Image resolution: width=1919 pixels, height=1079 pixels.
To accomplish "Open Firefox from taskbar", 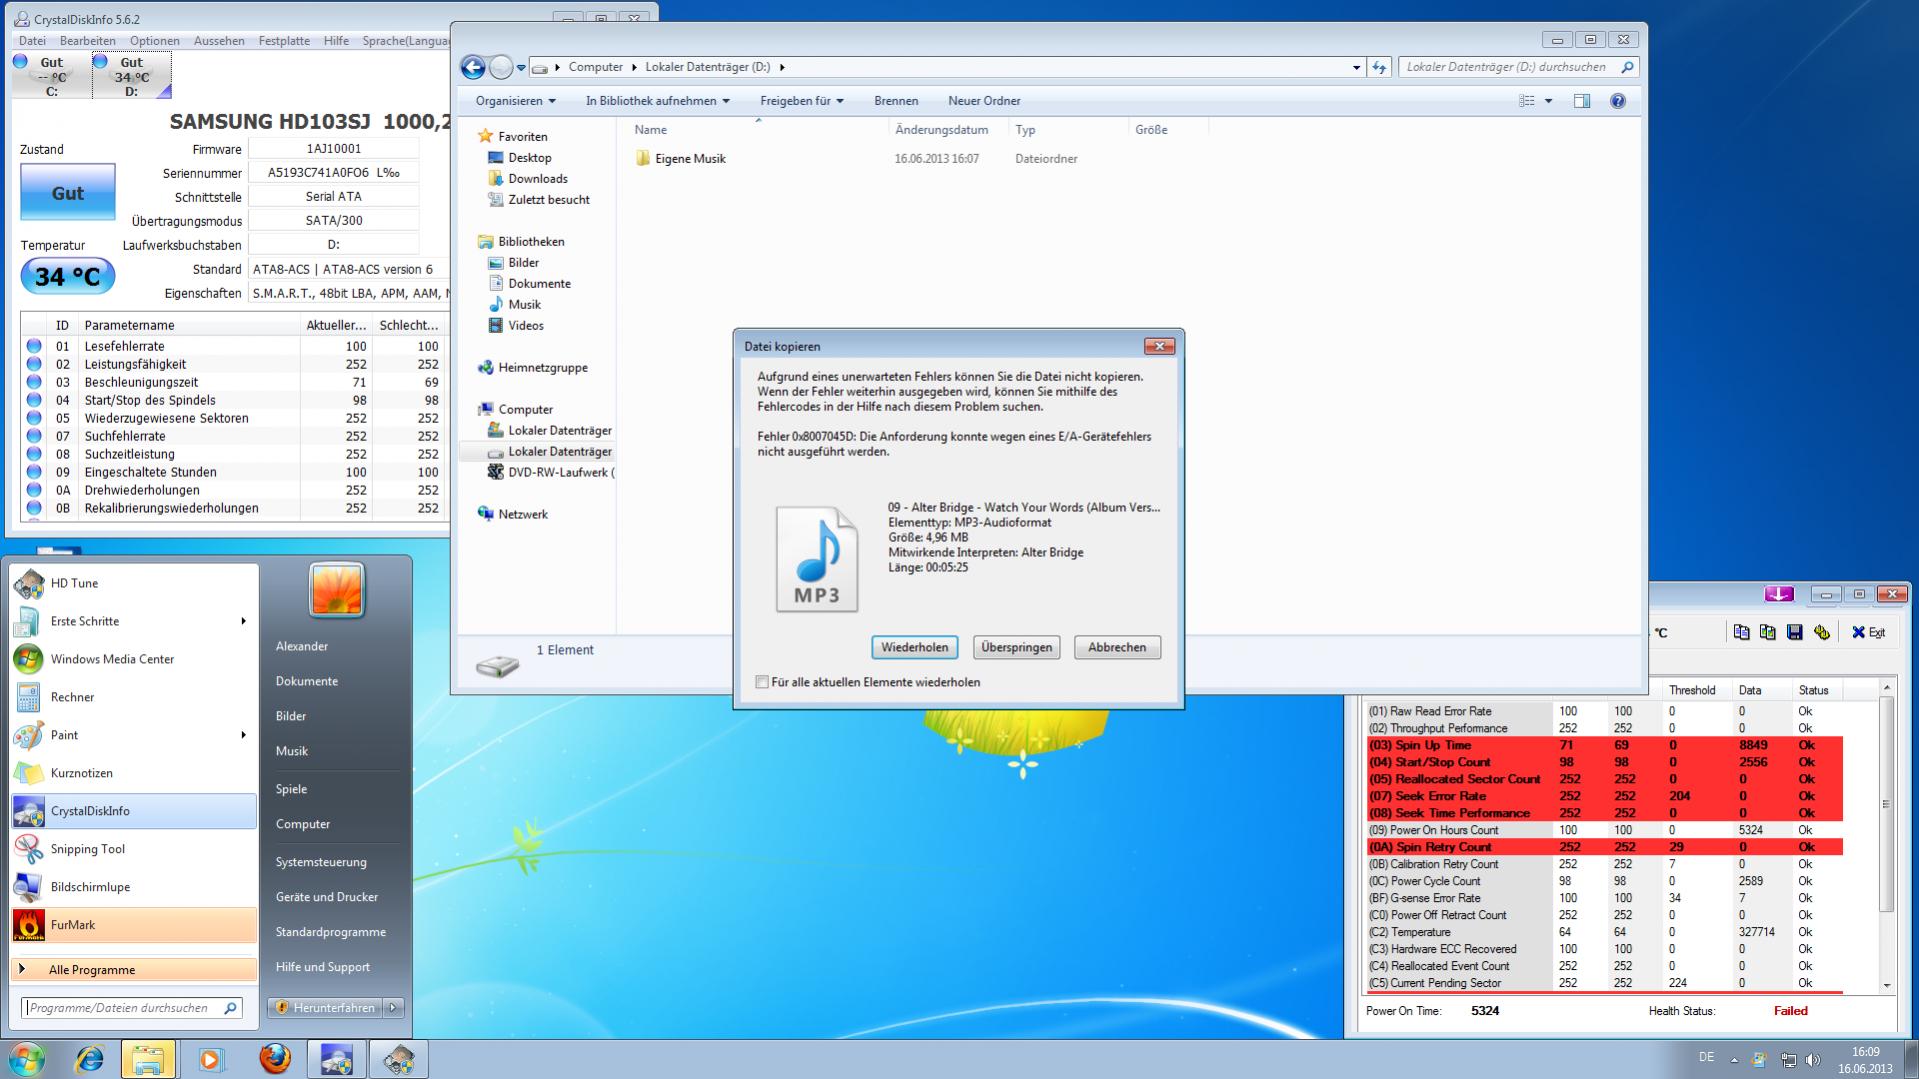I will (x=274, y=1059).
